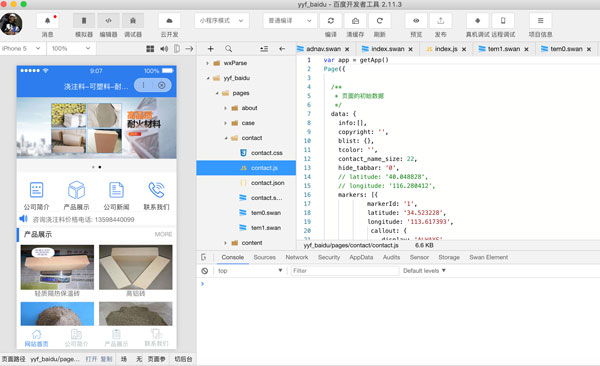600x366 pixels.
Task: Tap the 公司新闻 document icon
Action: pyautogui.click(x=116, y=190)
